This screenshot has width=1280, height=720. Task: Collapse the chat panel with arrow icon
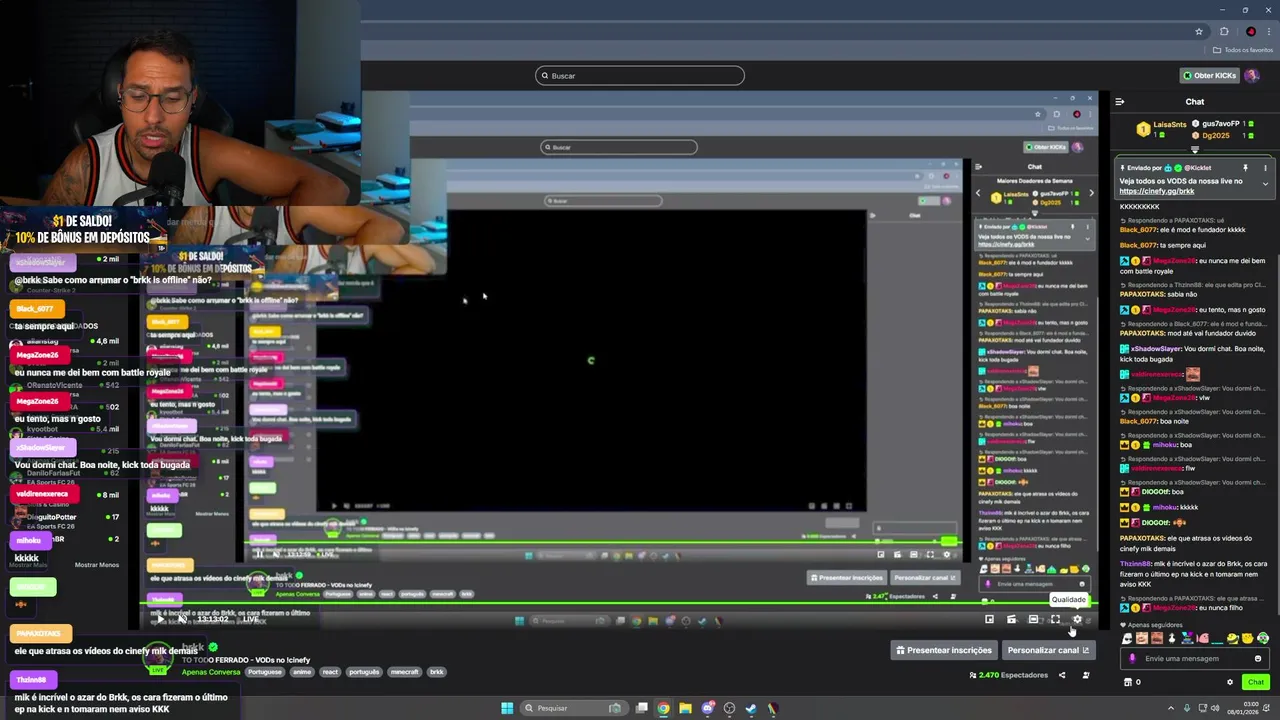[1120, 101]
